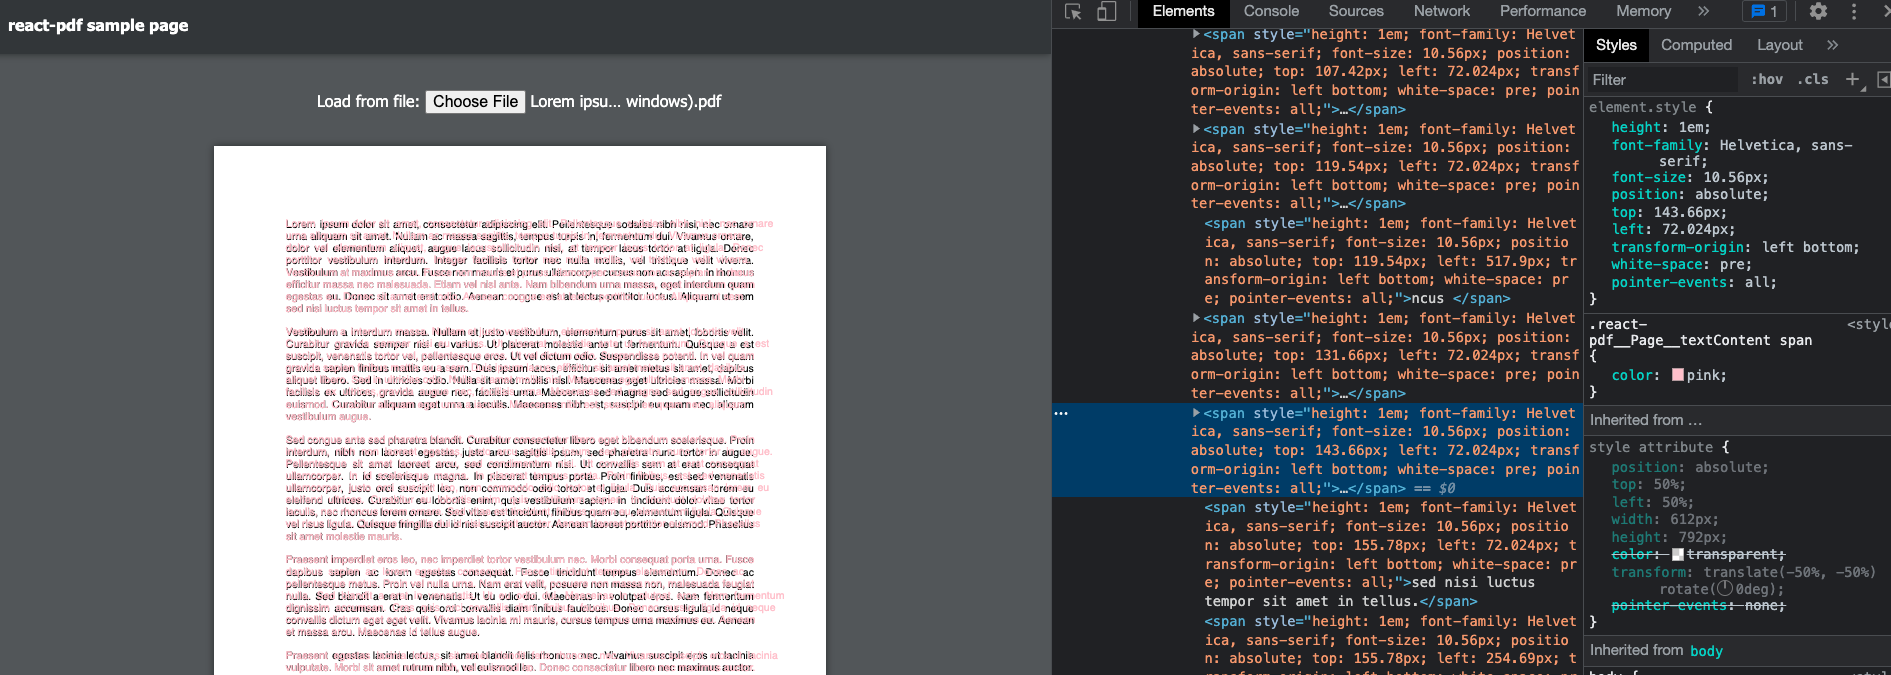Viewport: 1891px width, 675px height.
Task: Toggle the device toolbar icon
Action: tap(1107, 12)
